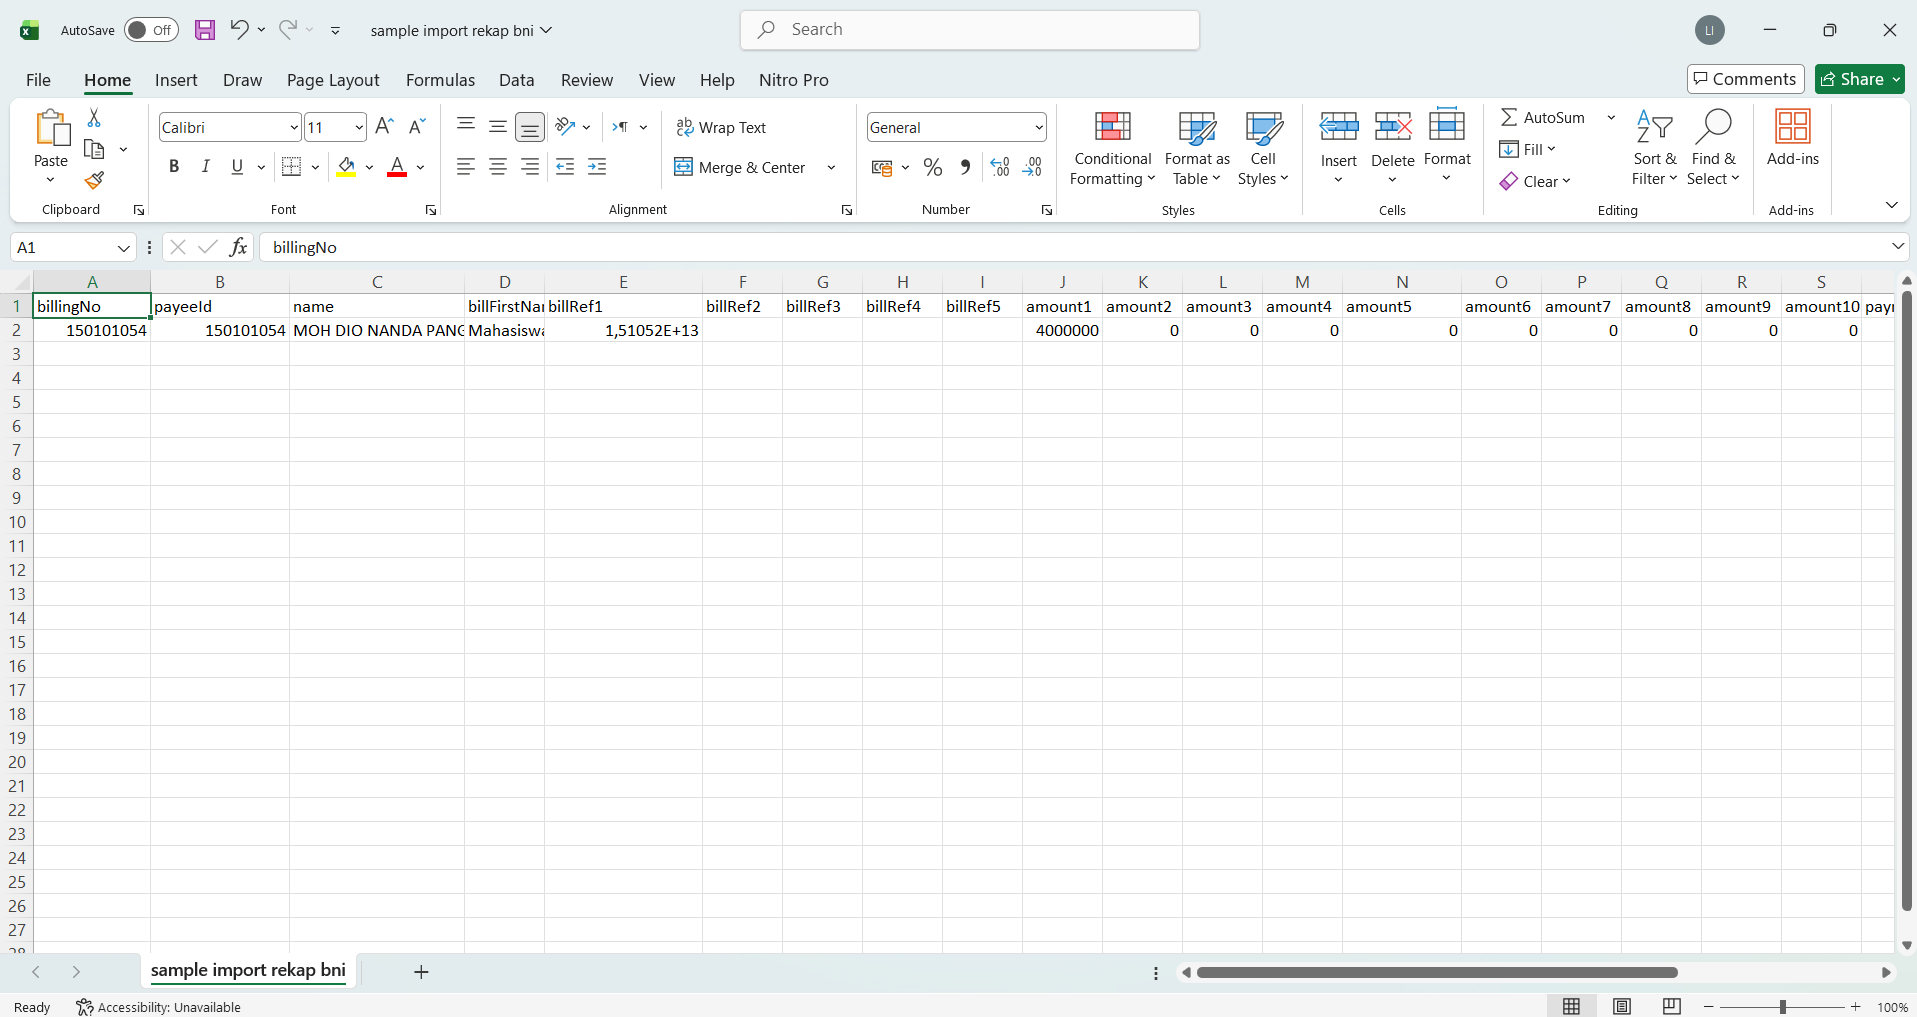1917x1017 pixels.
Task: Open Conditional Formatting menu
Action: (x=1112, y=148)
